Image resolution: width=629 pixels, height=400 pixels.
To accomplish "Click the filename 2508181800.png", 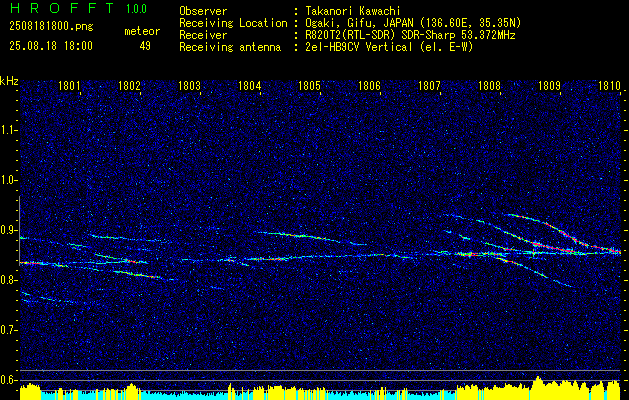I will pyautogui.click(x=51, y=27).
